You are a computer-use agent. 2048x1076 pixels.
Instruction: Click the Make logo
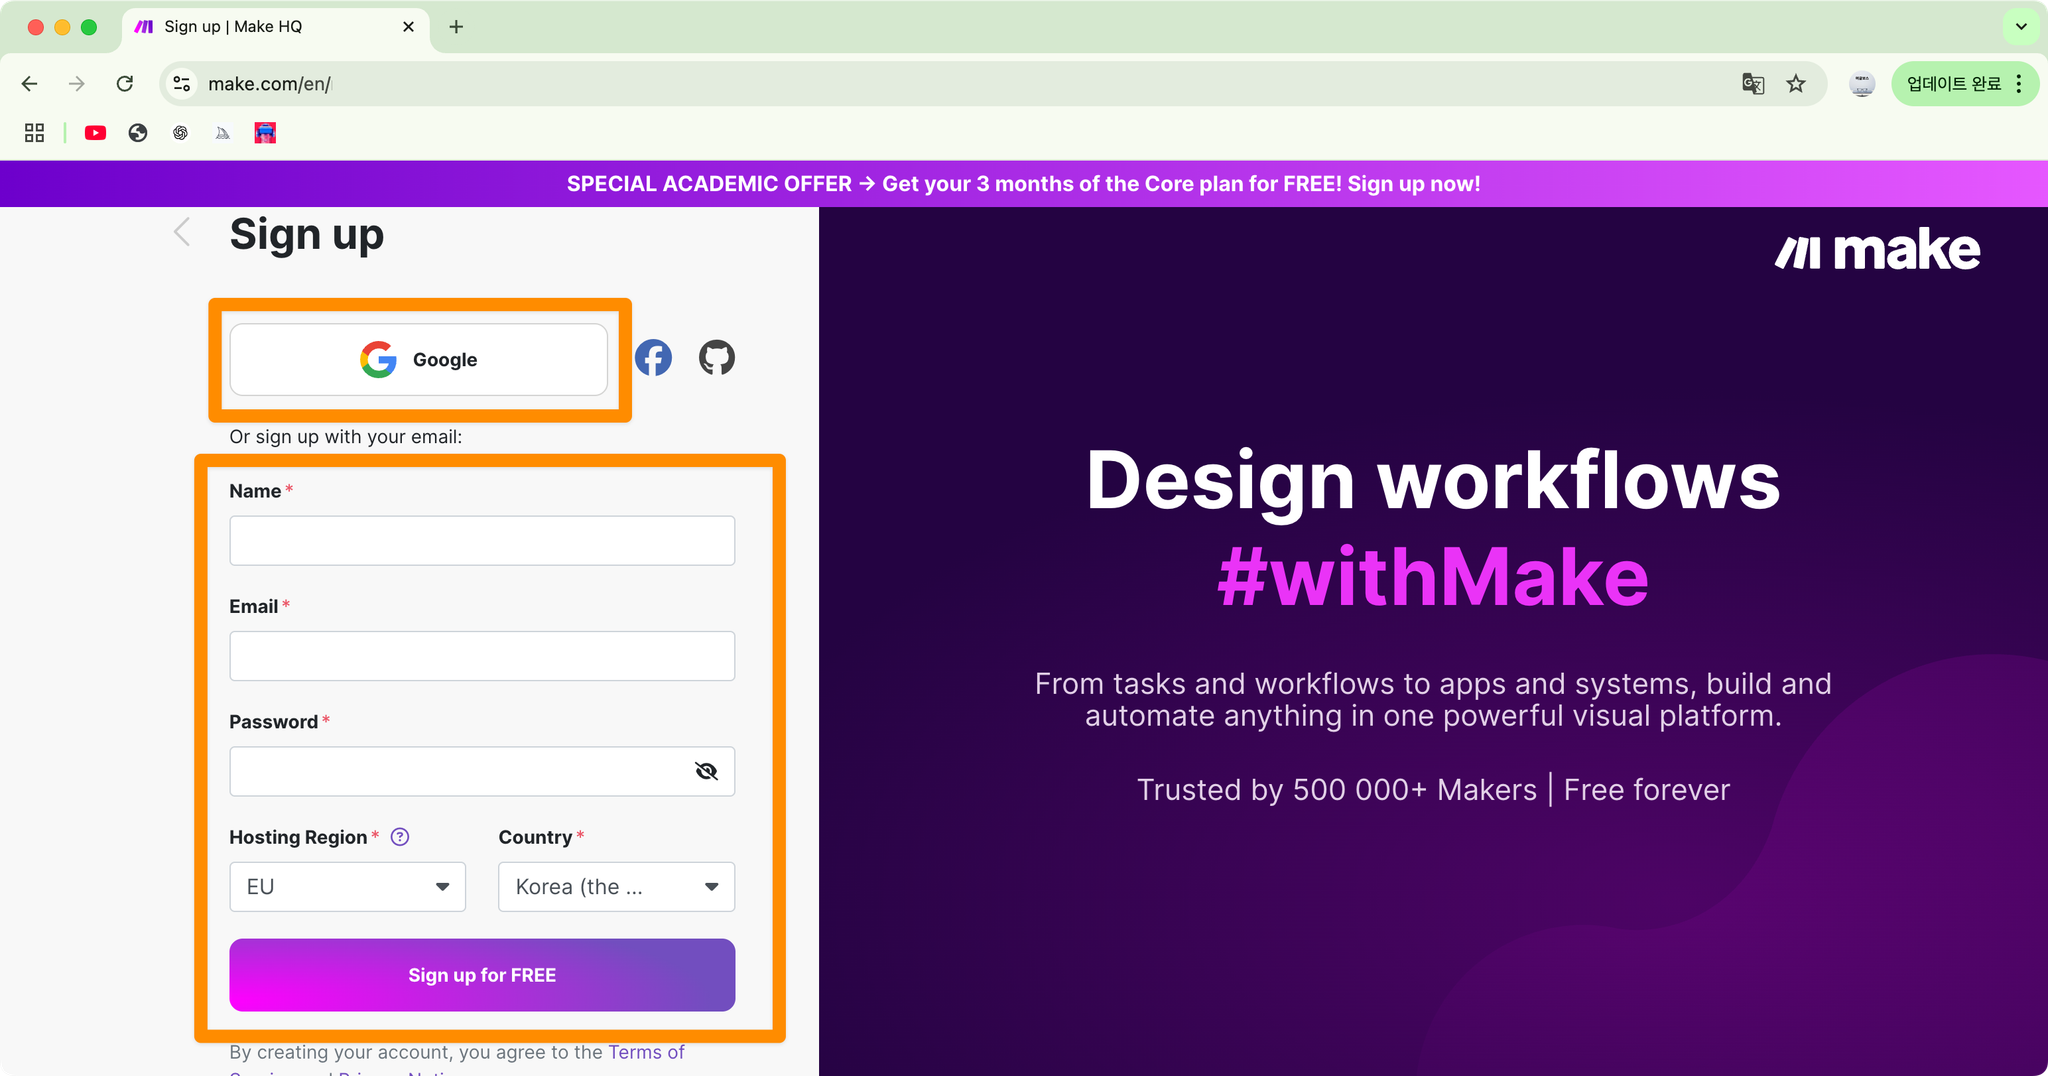point(1877,250)
